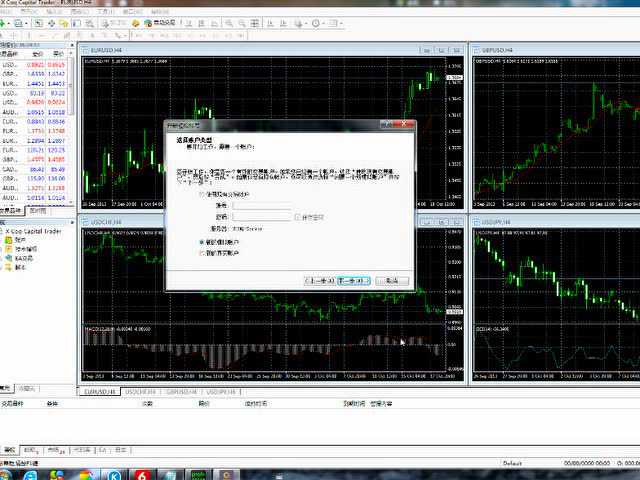Open the Periods clock icon
Image resolution: width=640 pixels, height=480 pixels.
(x=316, y=24)
